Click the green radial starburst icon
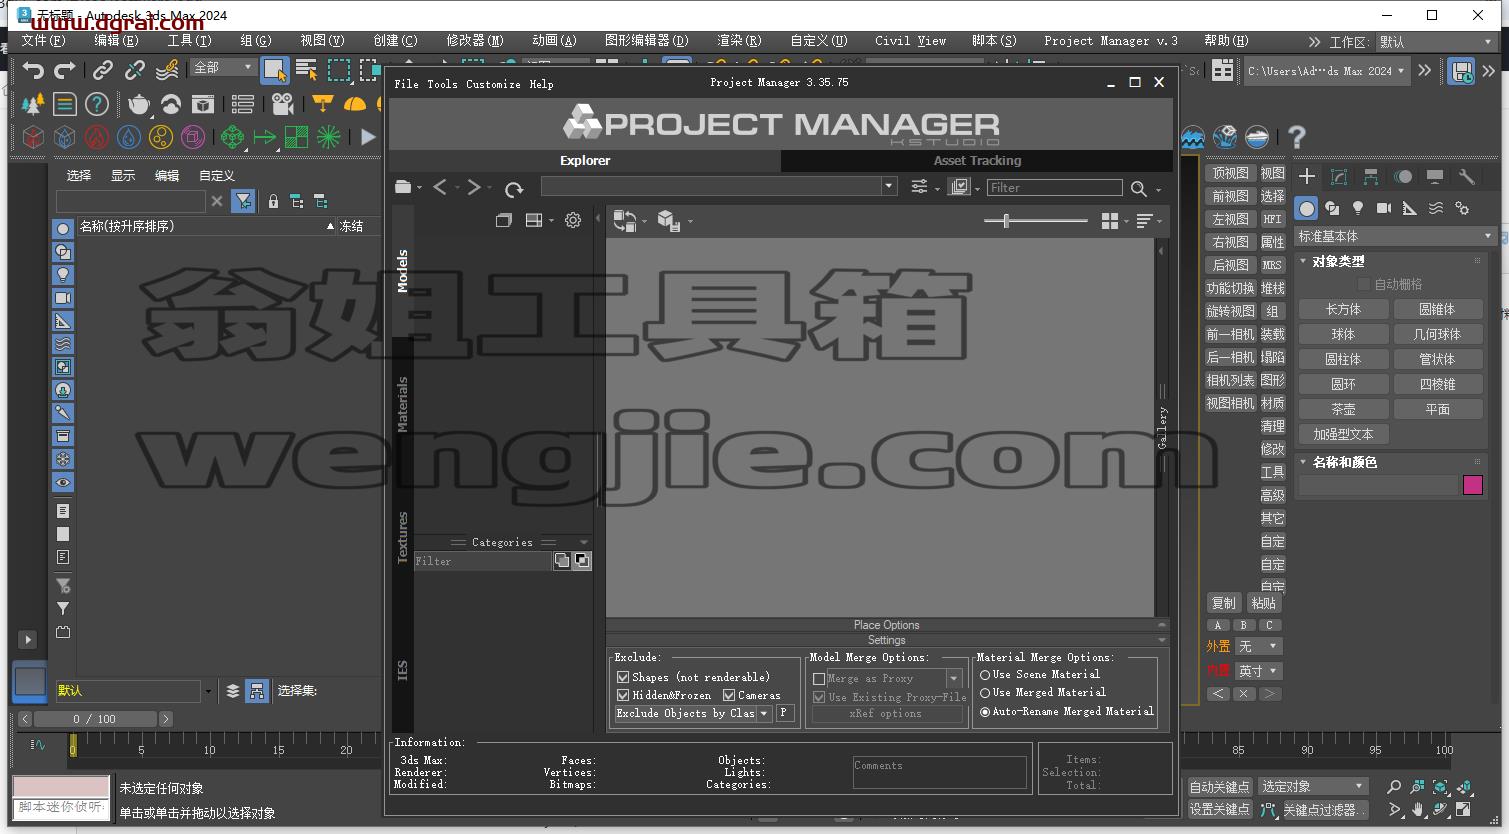 click(x=328, y=137)
